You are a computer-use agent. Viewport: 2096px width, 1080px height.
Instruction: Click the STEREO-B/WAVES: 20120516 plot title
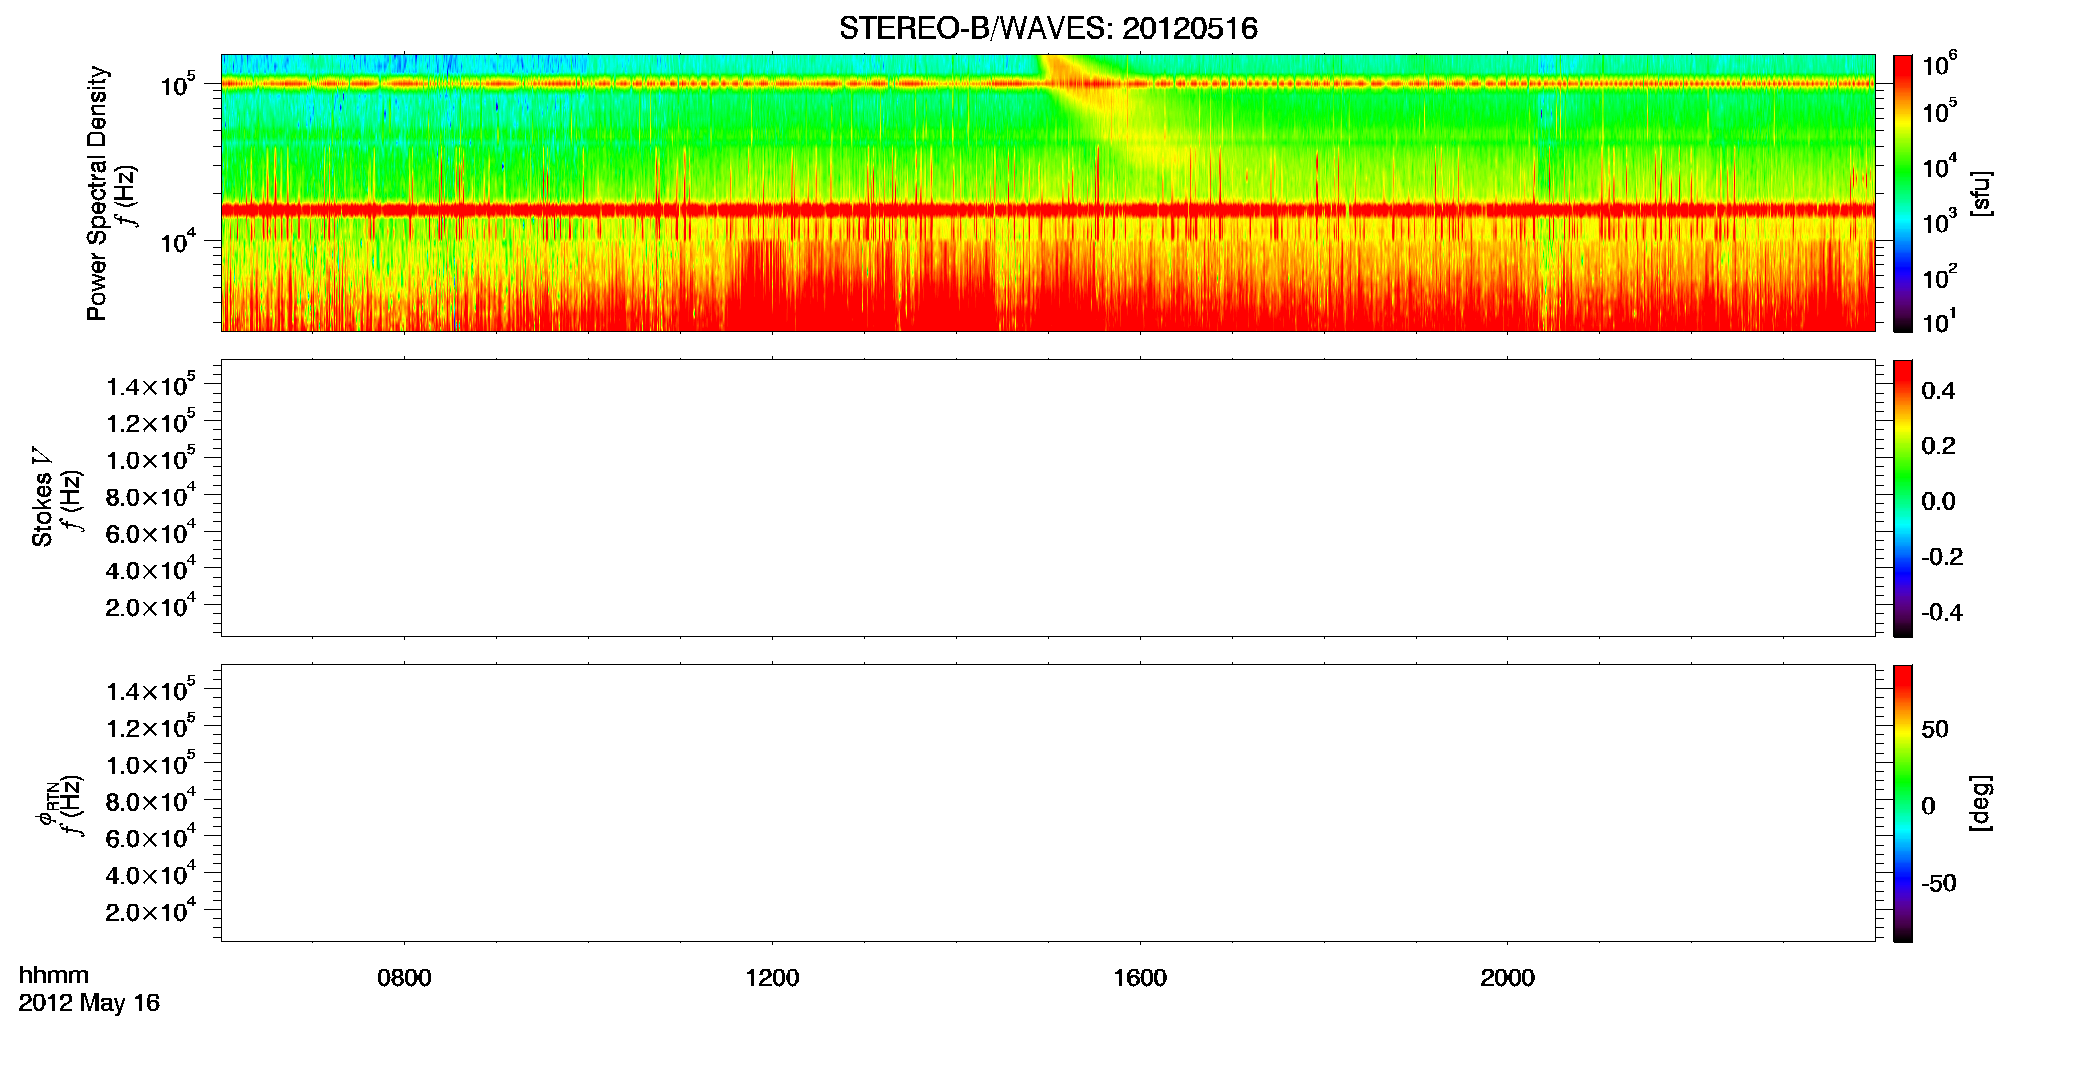pyautogui.click(x=1048, y=29)
